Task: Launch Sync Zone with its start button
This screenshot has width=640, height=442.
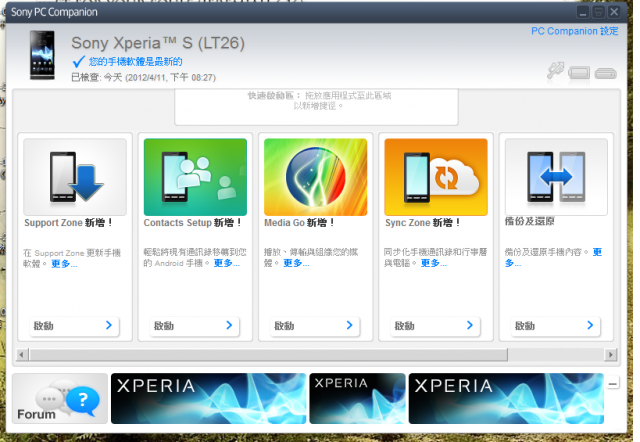Action: [435, 326]
